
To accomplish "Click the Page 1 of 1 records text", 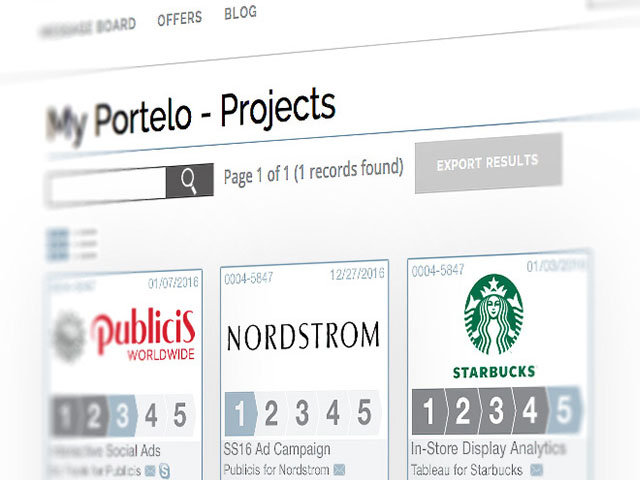I will (313, 171).
